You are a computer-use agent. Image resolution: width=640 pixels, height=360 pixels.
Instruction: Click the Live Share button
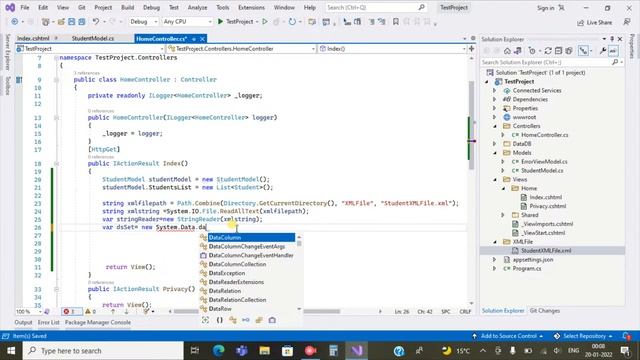pyautogui.click(x=594, y=22)
